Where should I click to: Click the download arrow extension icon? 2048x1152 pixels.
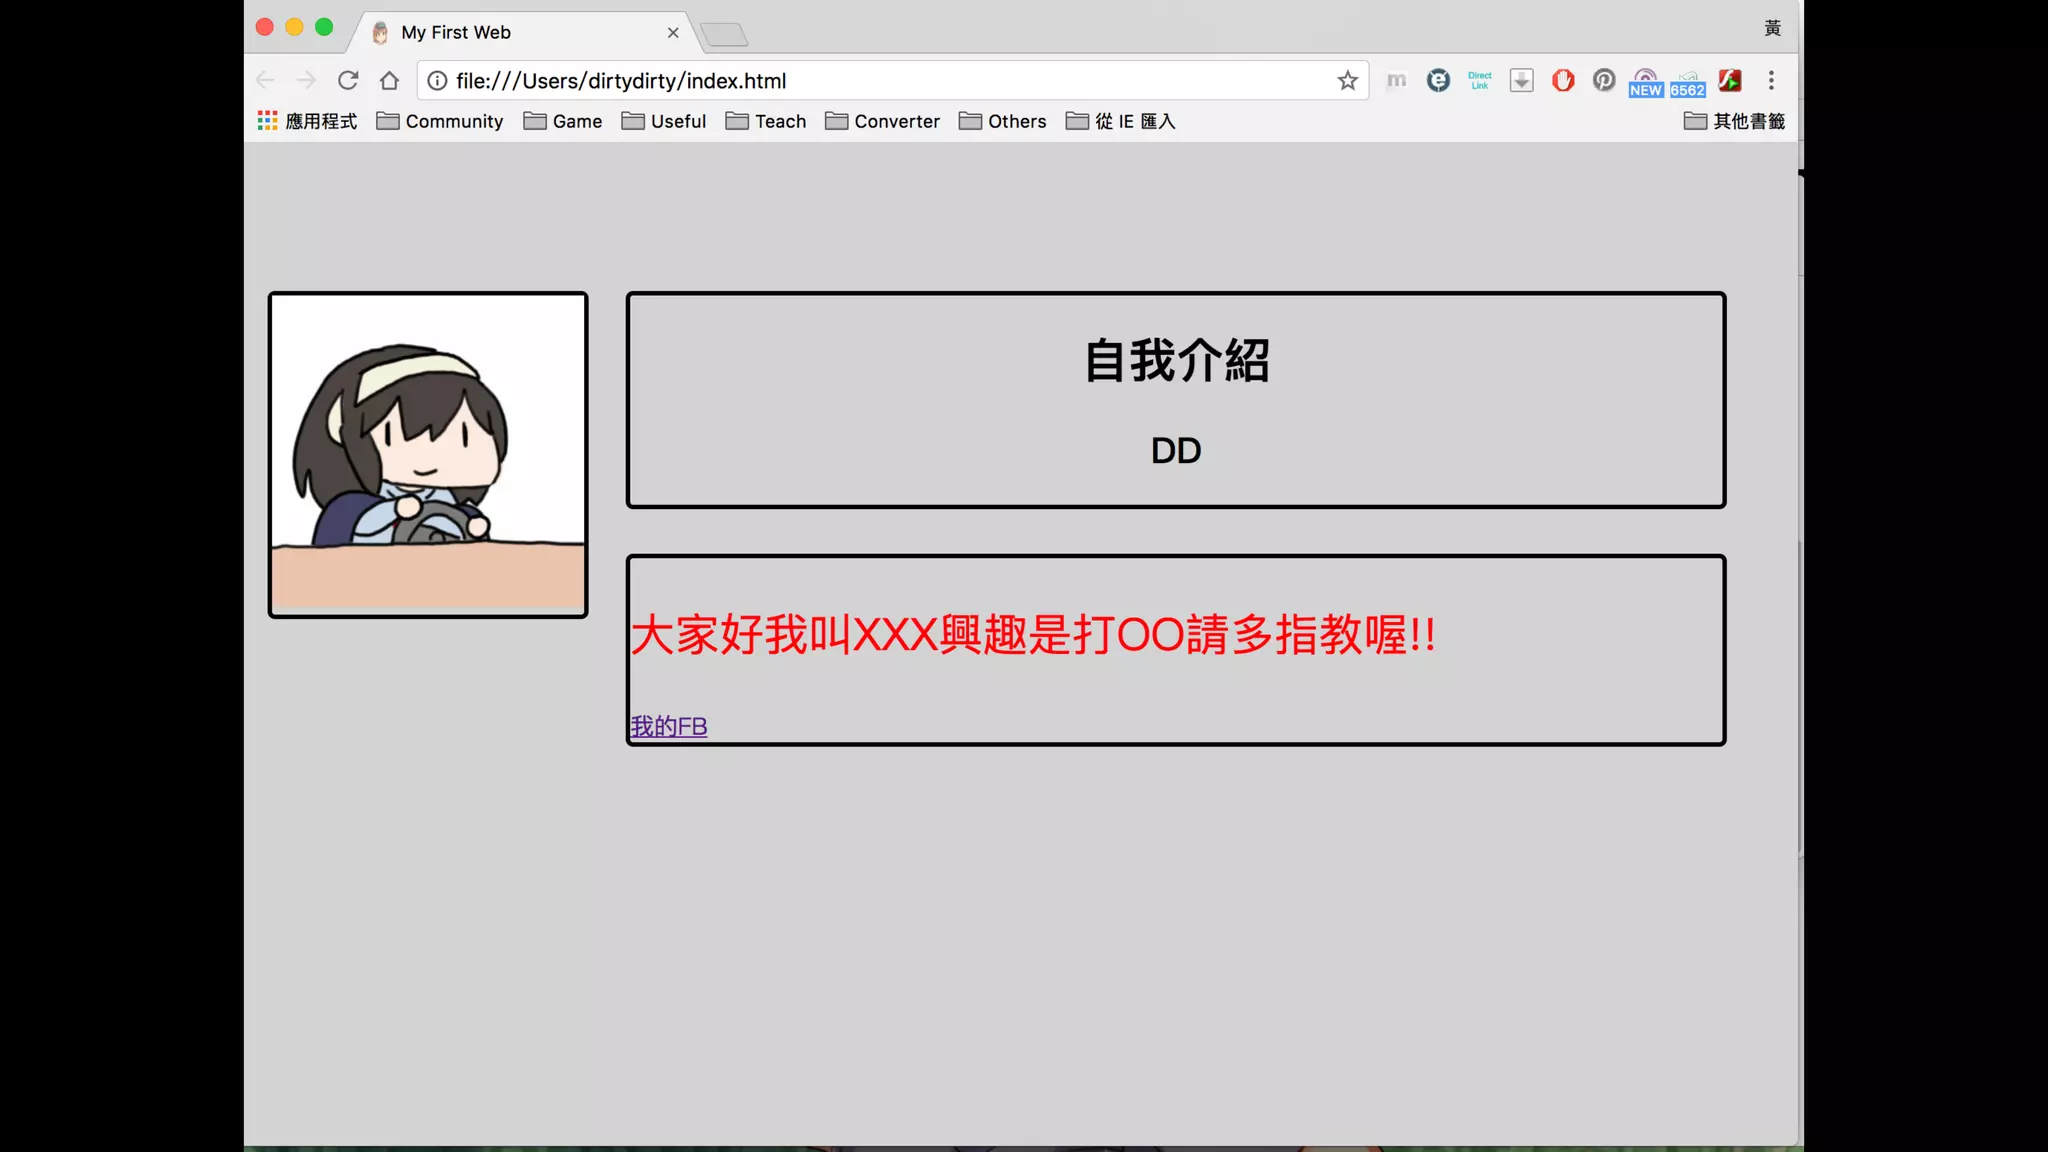(x=1521, y=80)
